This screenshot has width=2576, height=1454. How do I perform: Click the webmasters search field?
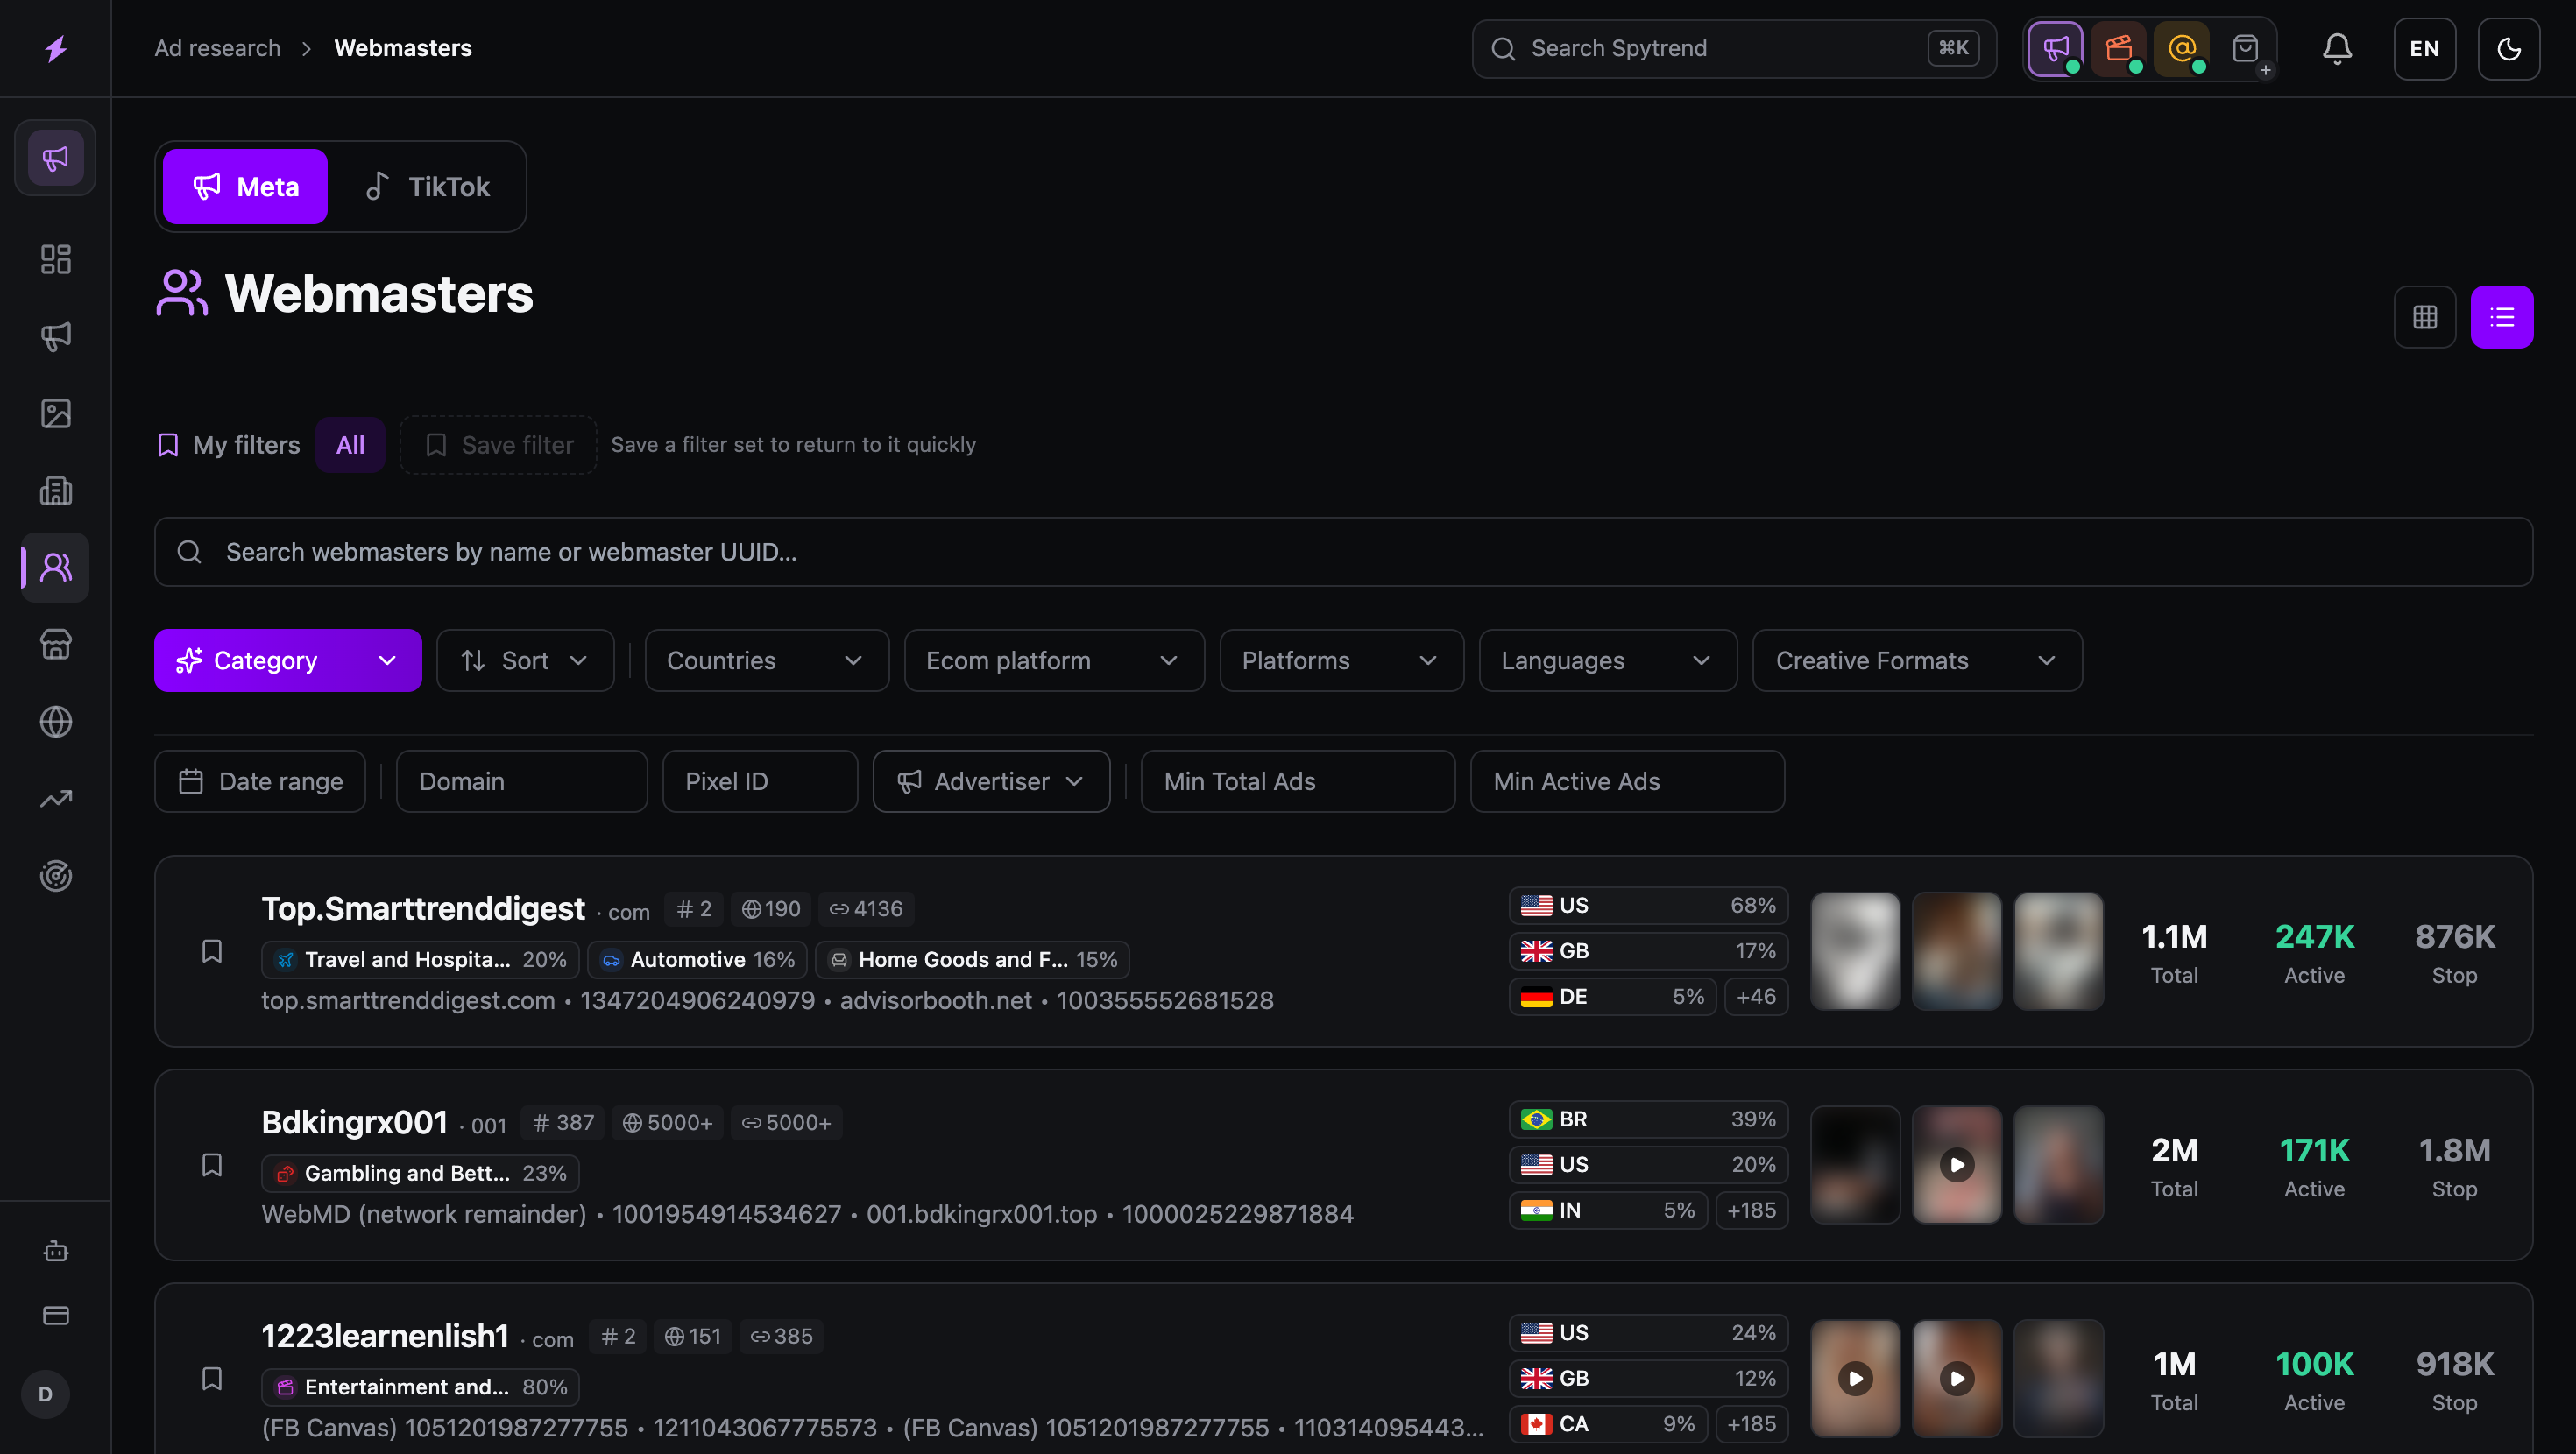(x=1343, y=551)
